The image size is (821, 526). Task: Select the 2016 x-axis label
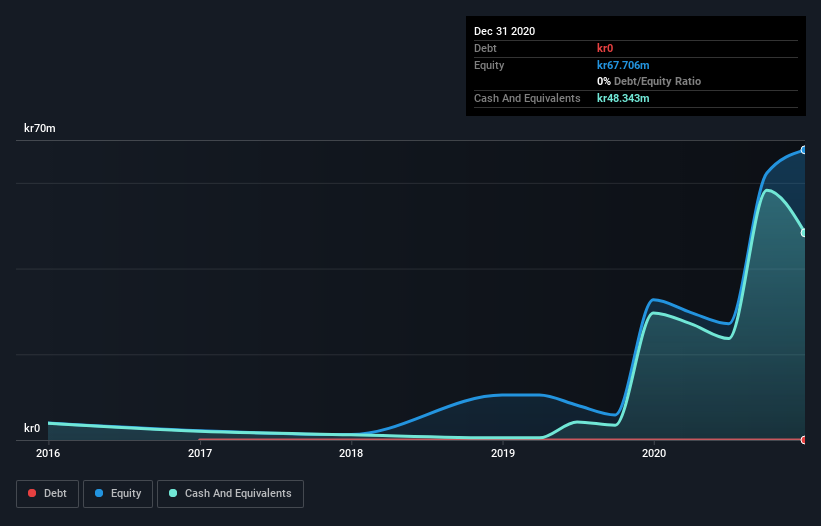[x=48, y=453]
